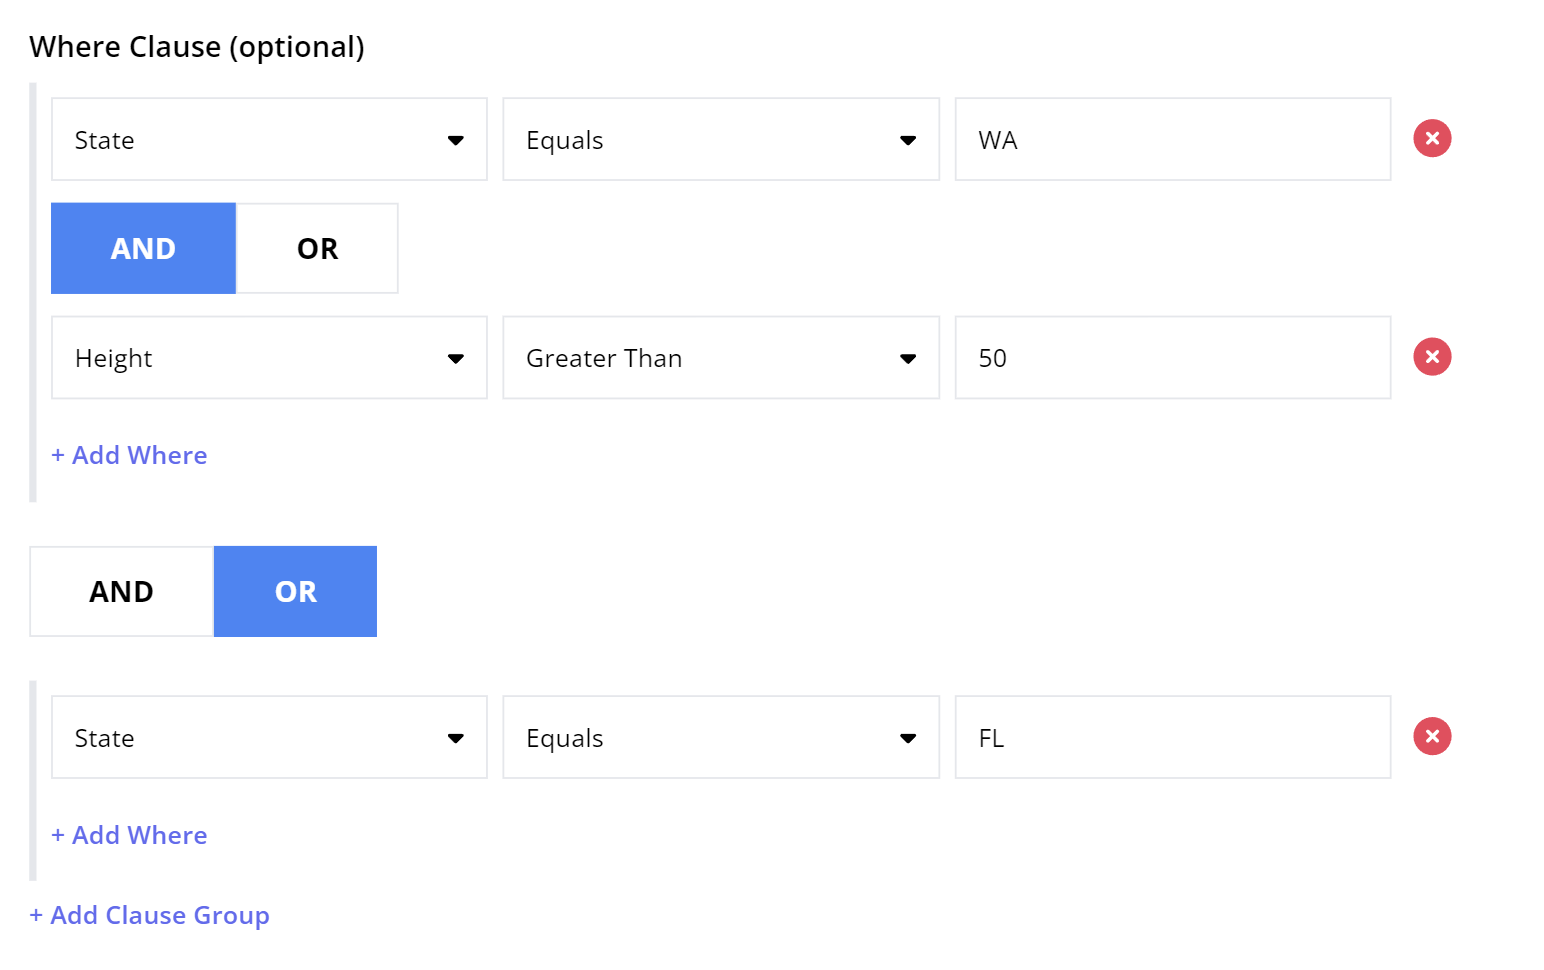Select AND in the first clause group
The height and width of the screenshot is (970, 1544).
click(143, 248)
